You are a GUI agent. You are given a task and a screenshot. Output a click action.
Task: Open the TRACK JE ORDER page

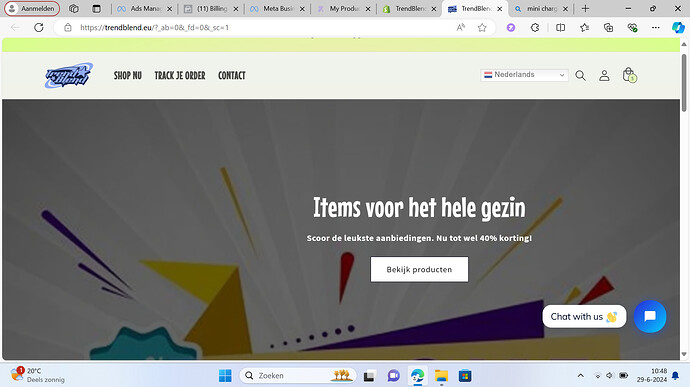click(180, 76)
